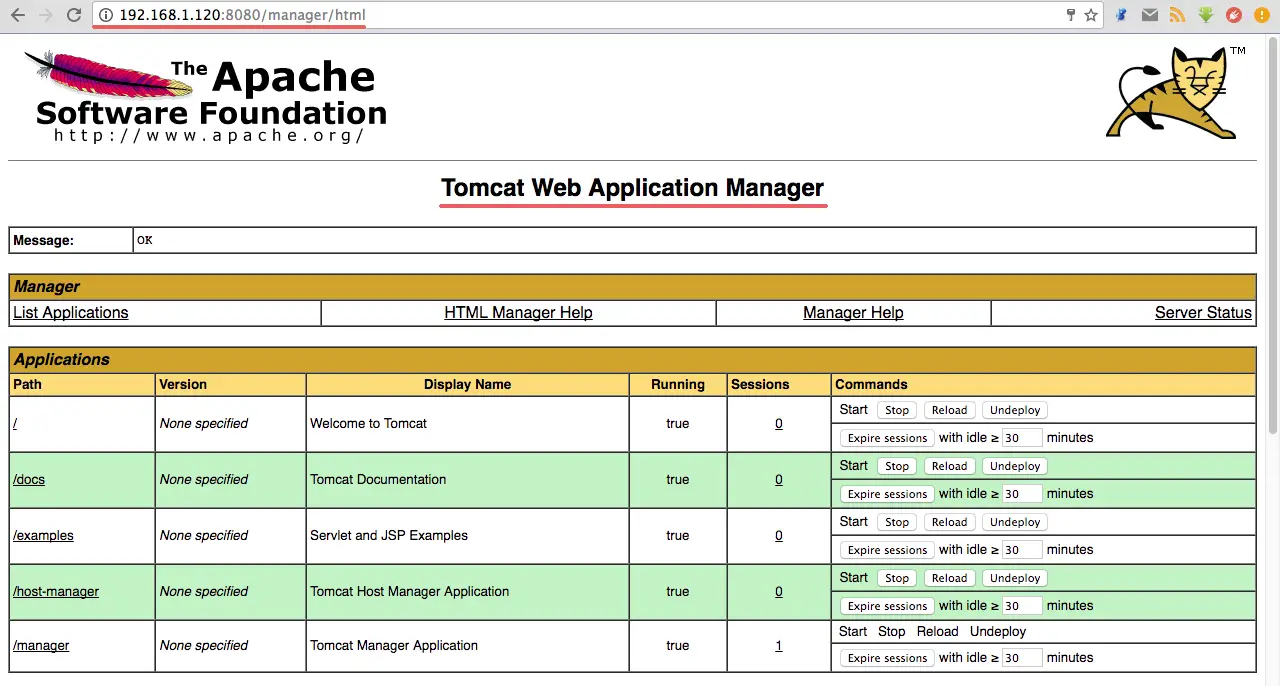Screen dimensions: 1280x686
Task: Stop the /examples application
Action: point(897,522)
